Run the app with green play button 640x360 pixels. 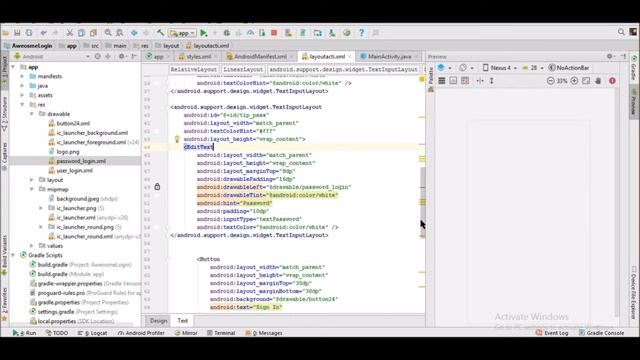pos(203,33)
